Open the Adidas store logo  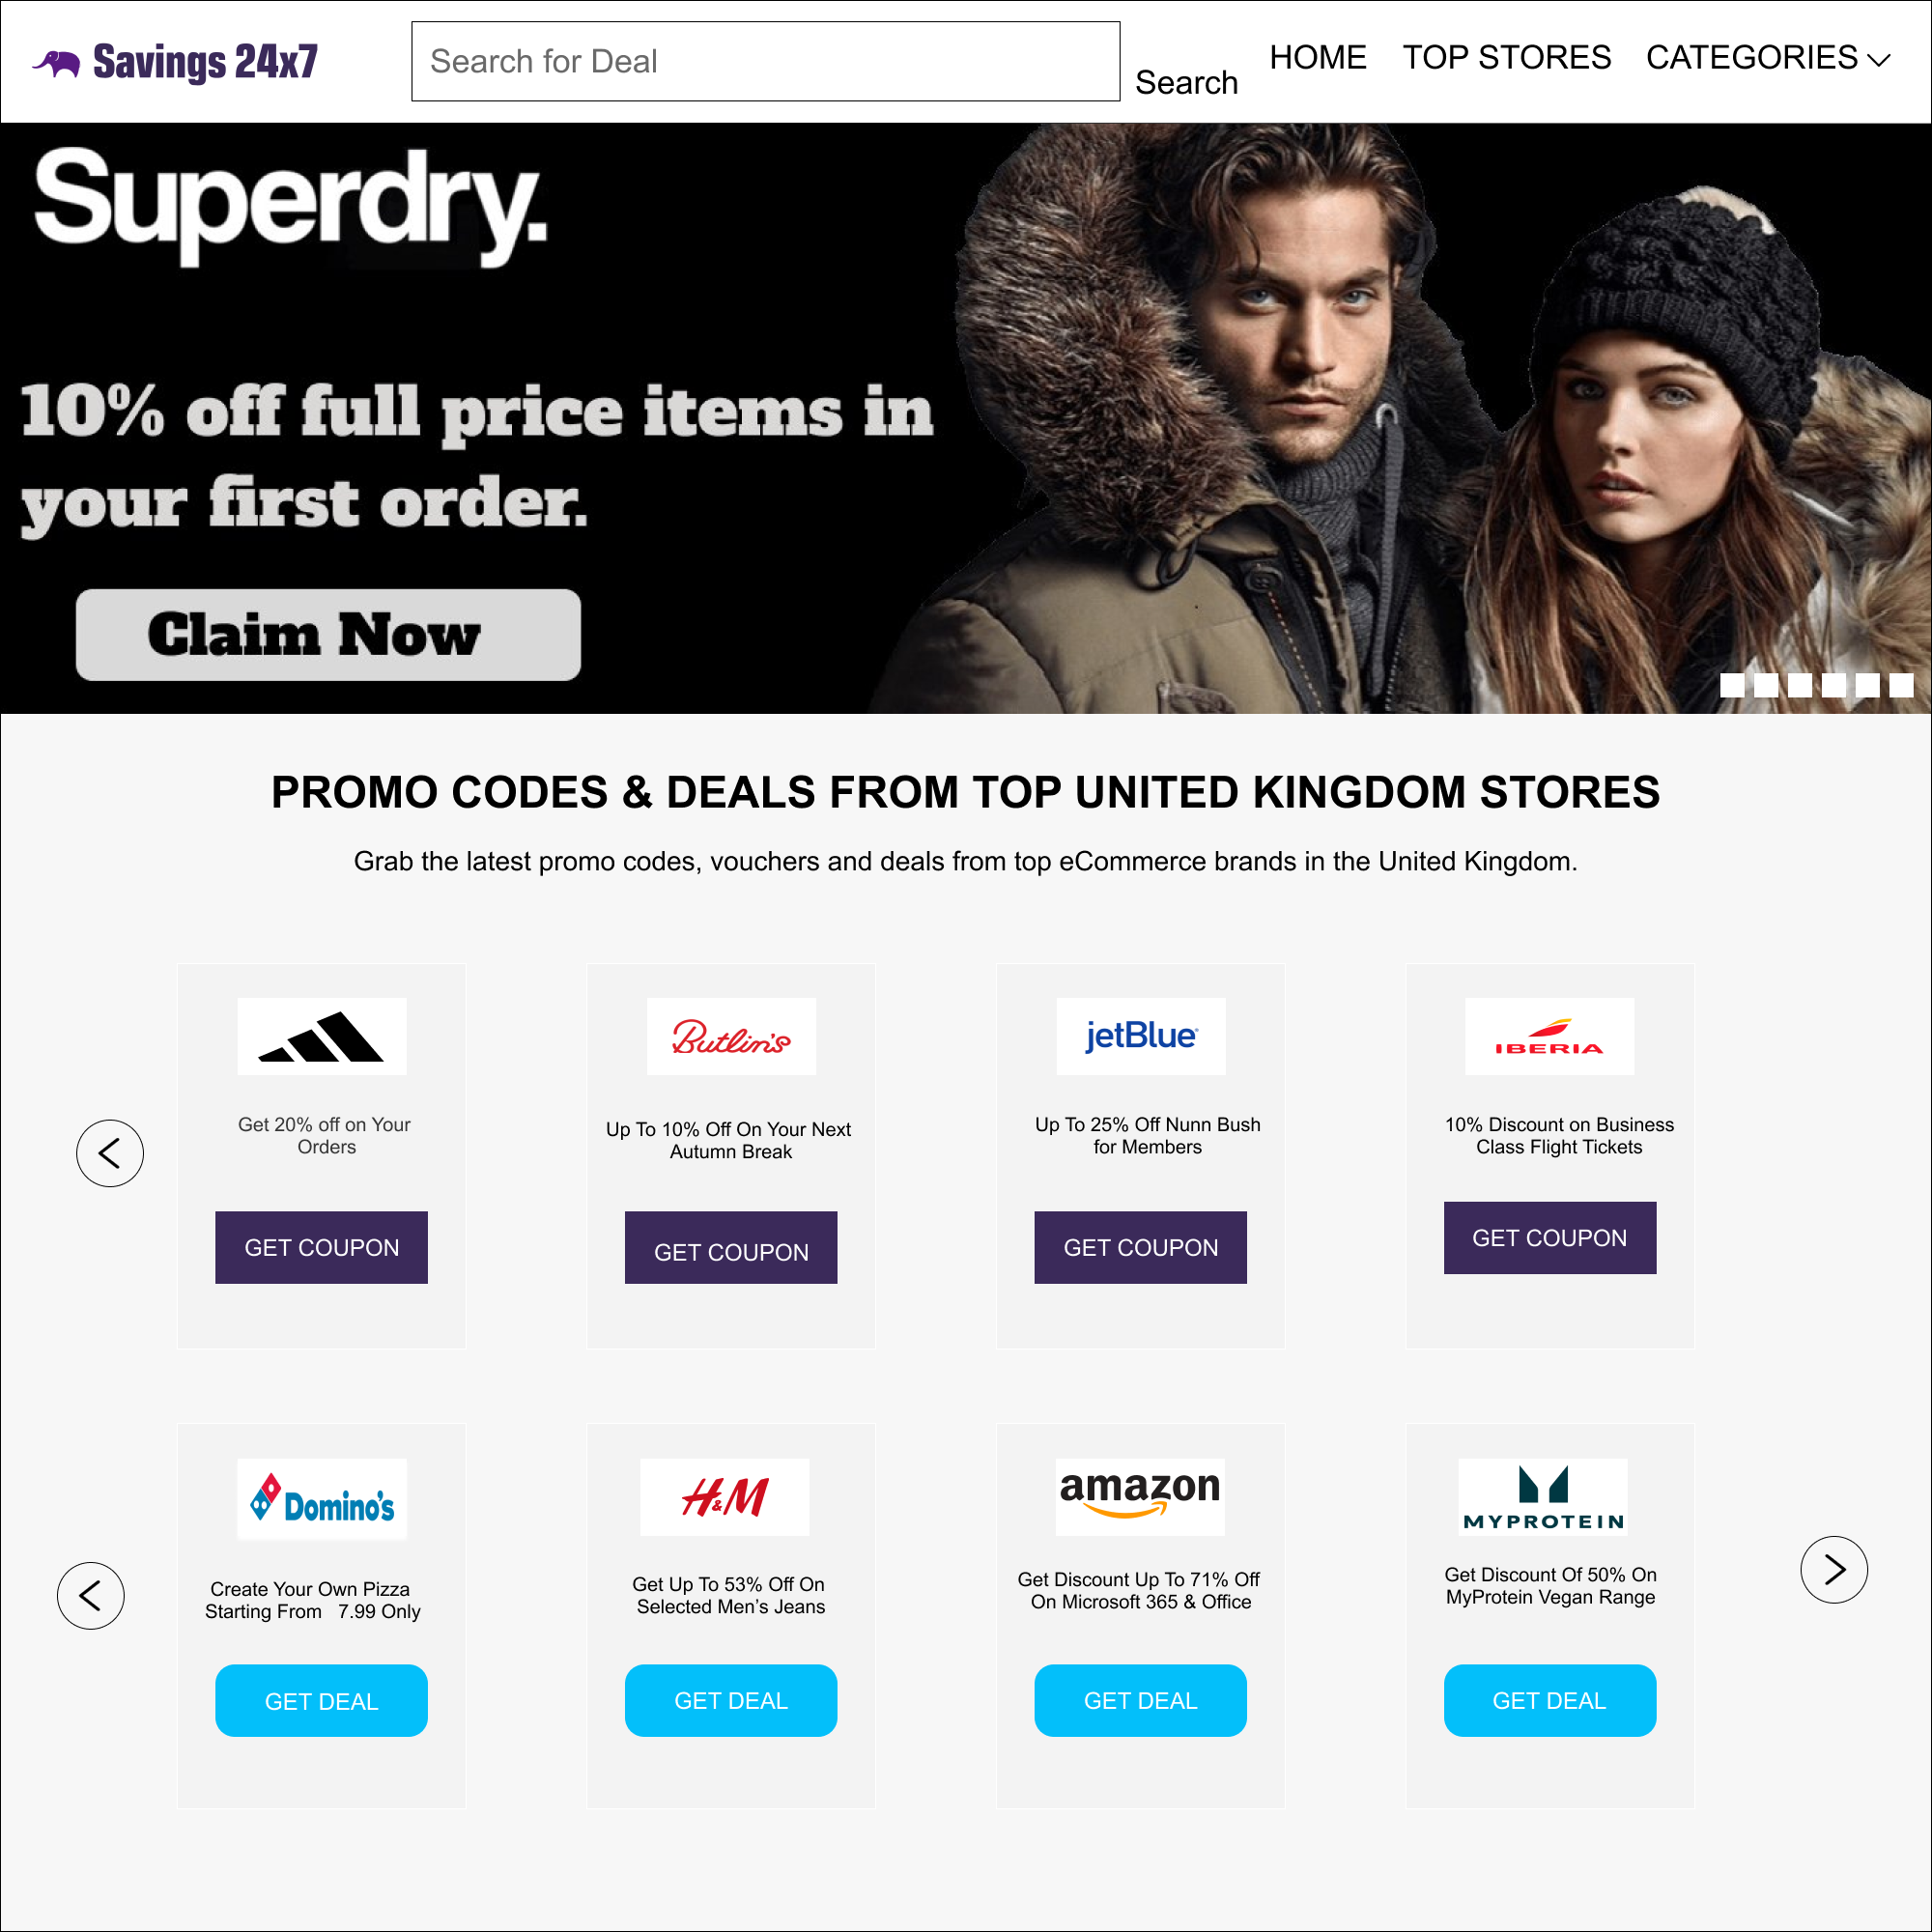(x=322, y=1036)
